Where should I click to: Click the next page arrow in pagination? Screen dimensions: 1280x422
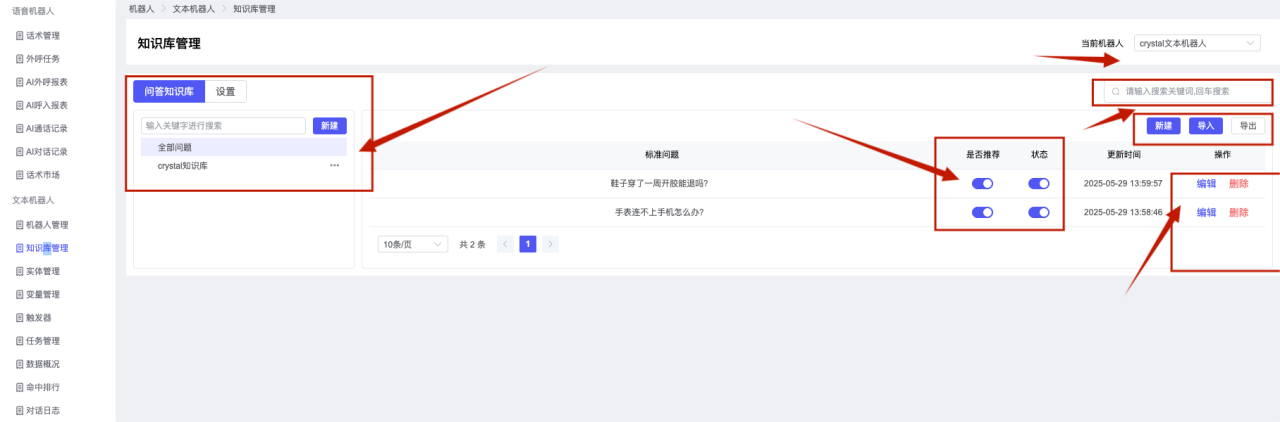(x=550, y=244)
